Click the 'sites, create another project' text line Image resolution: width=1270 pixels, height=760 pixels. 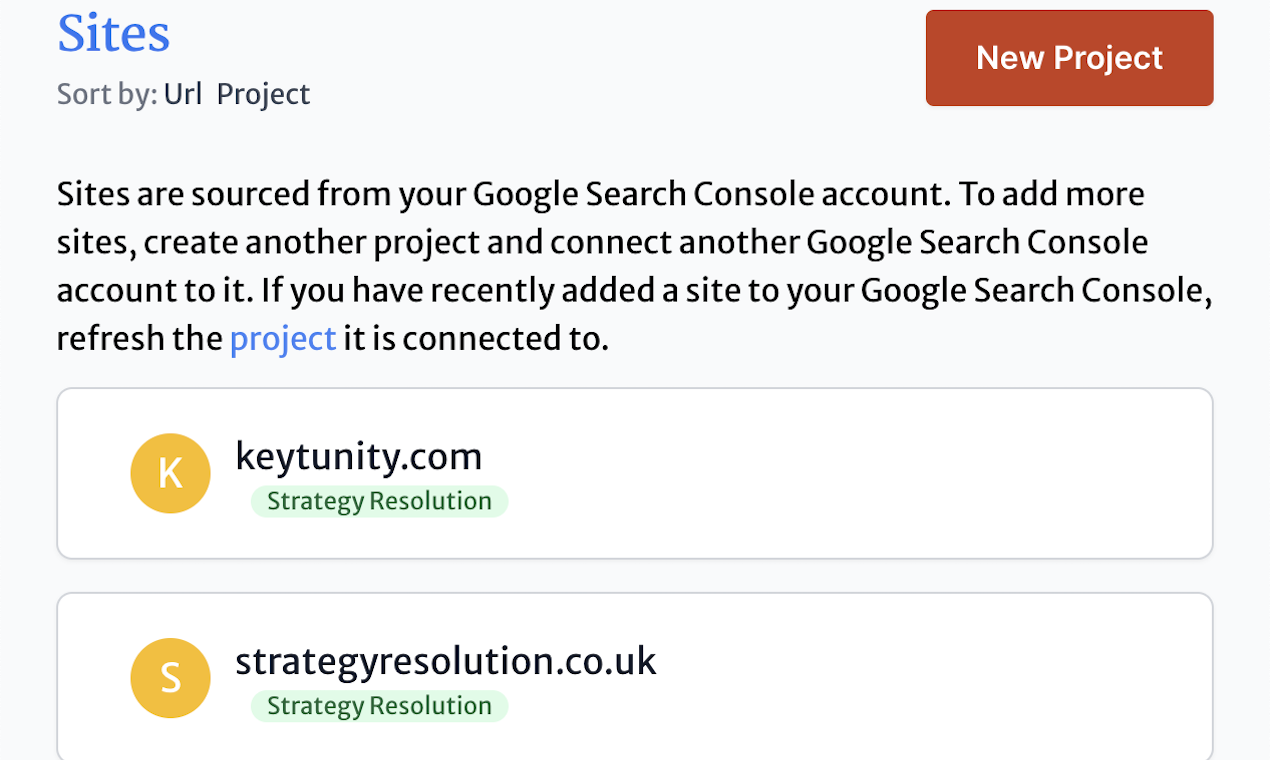(x=600, y=242)
